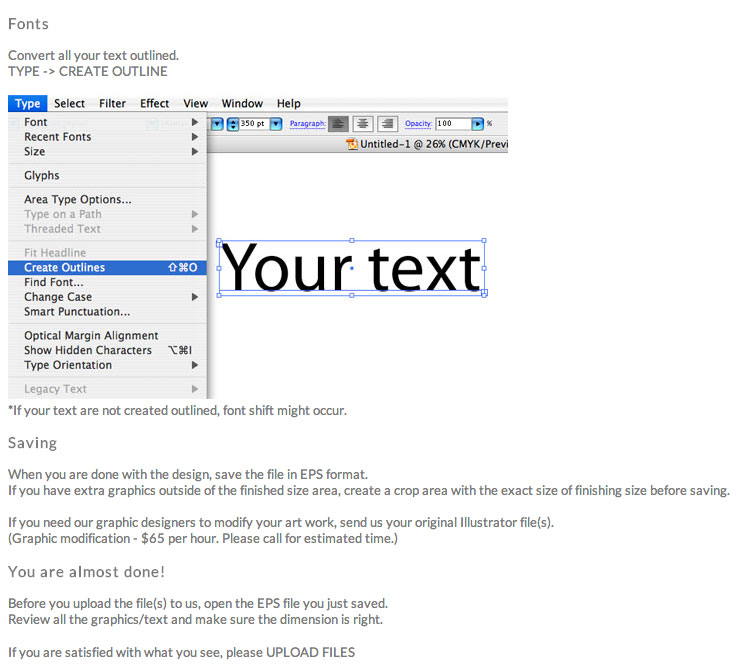
Task: Click the Untitled-1 document file icon
Action: 352,144
